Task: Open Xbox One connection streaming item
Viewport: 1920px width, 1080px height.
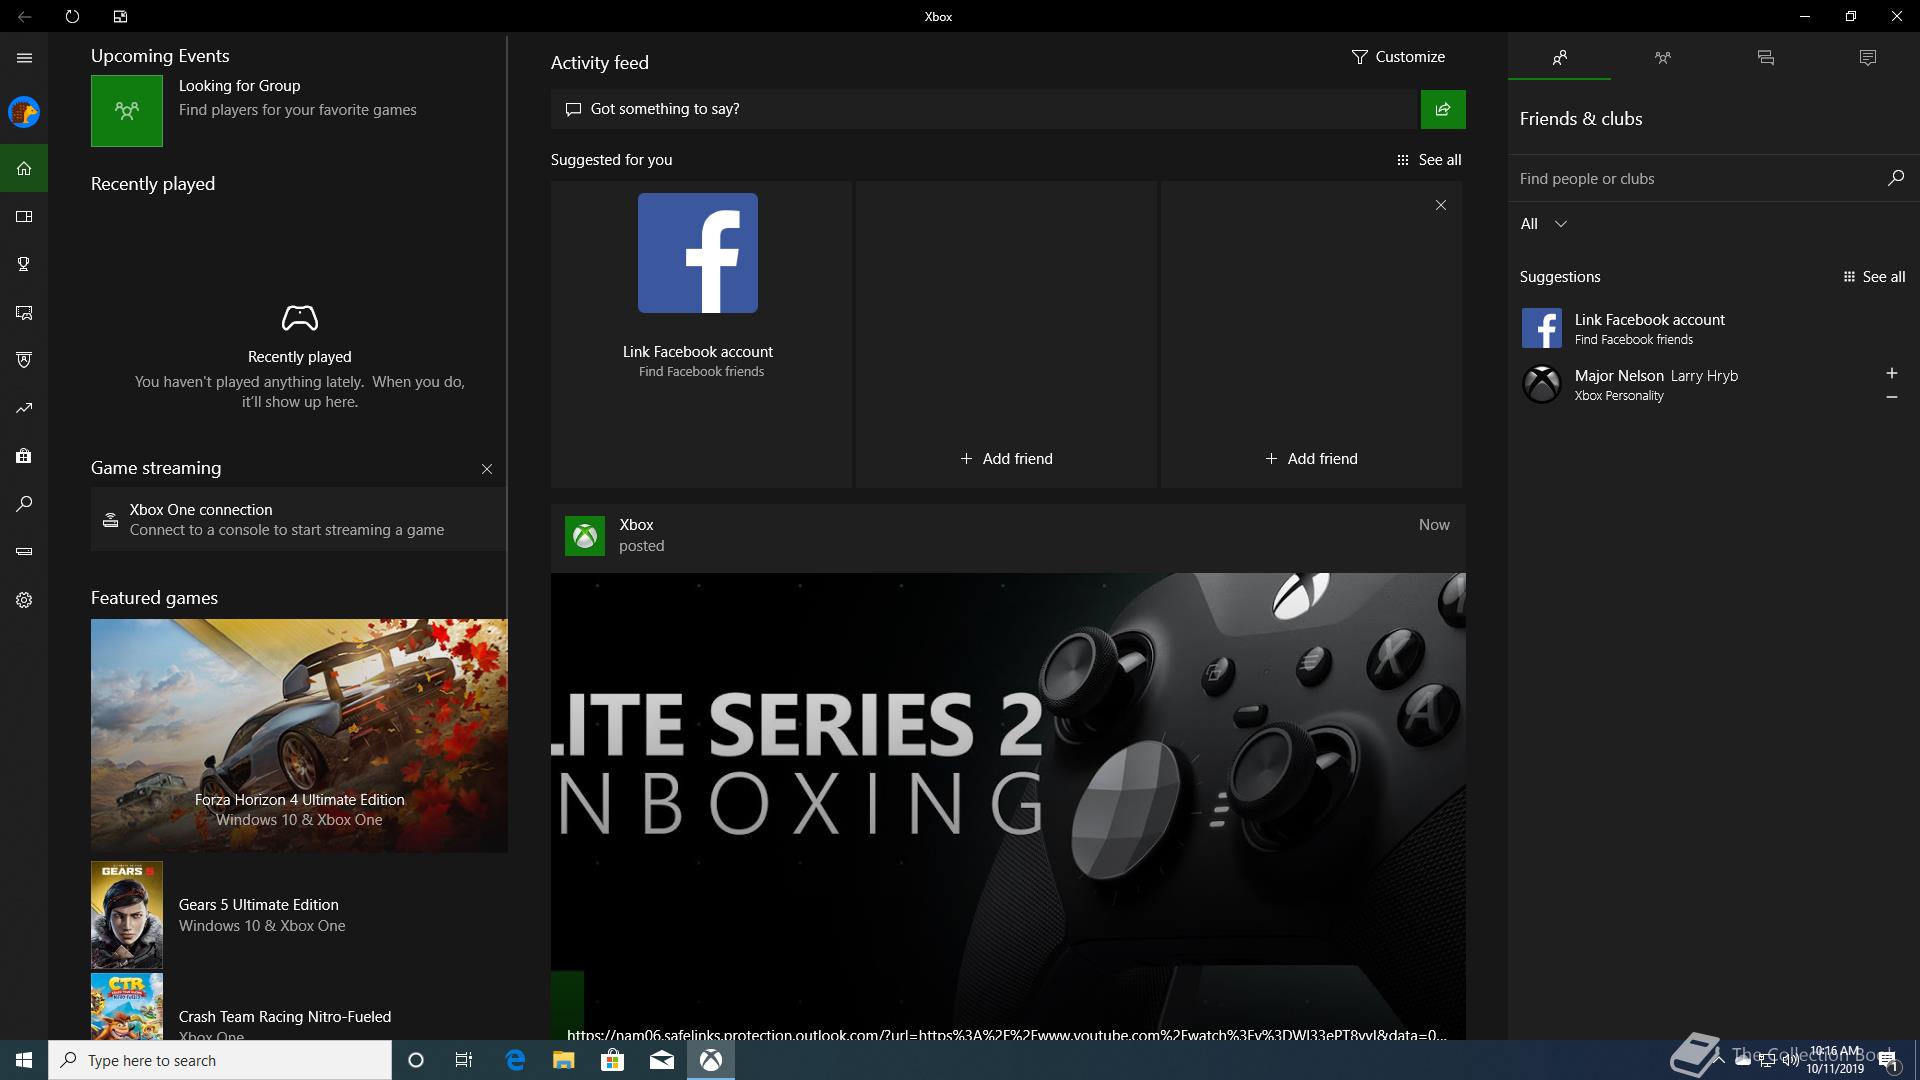Action: 299,519
